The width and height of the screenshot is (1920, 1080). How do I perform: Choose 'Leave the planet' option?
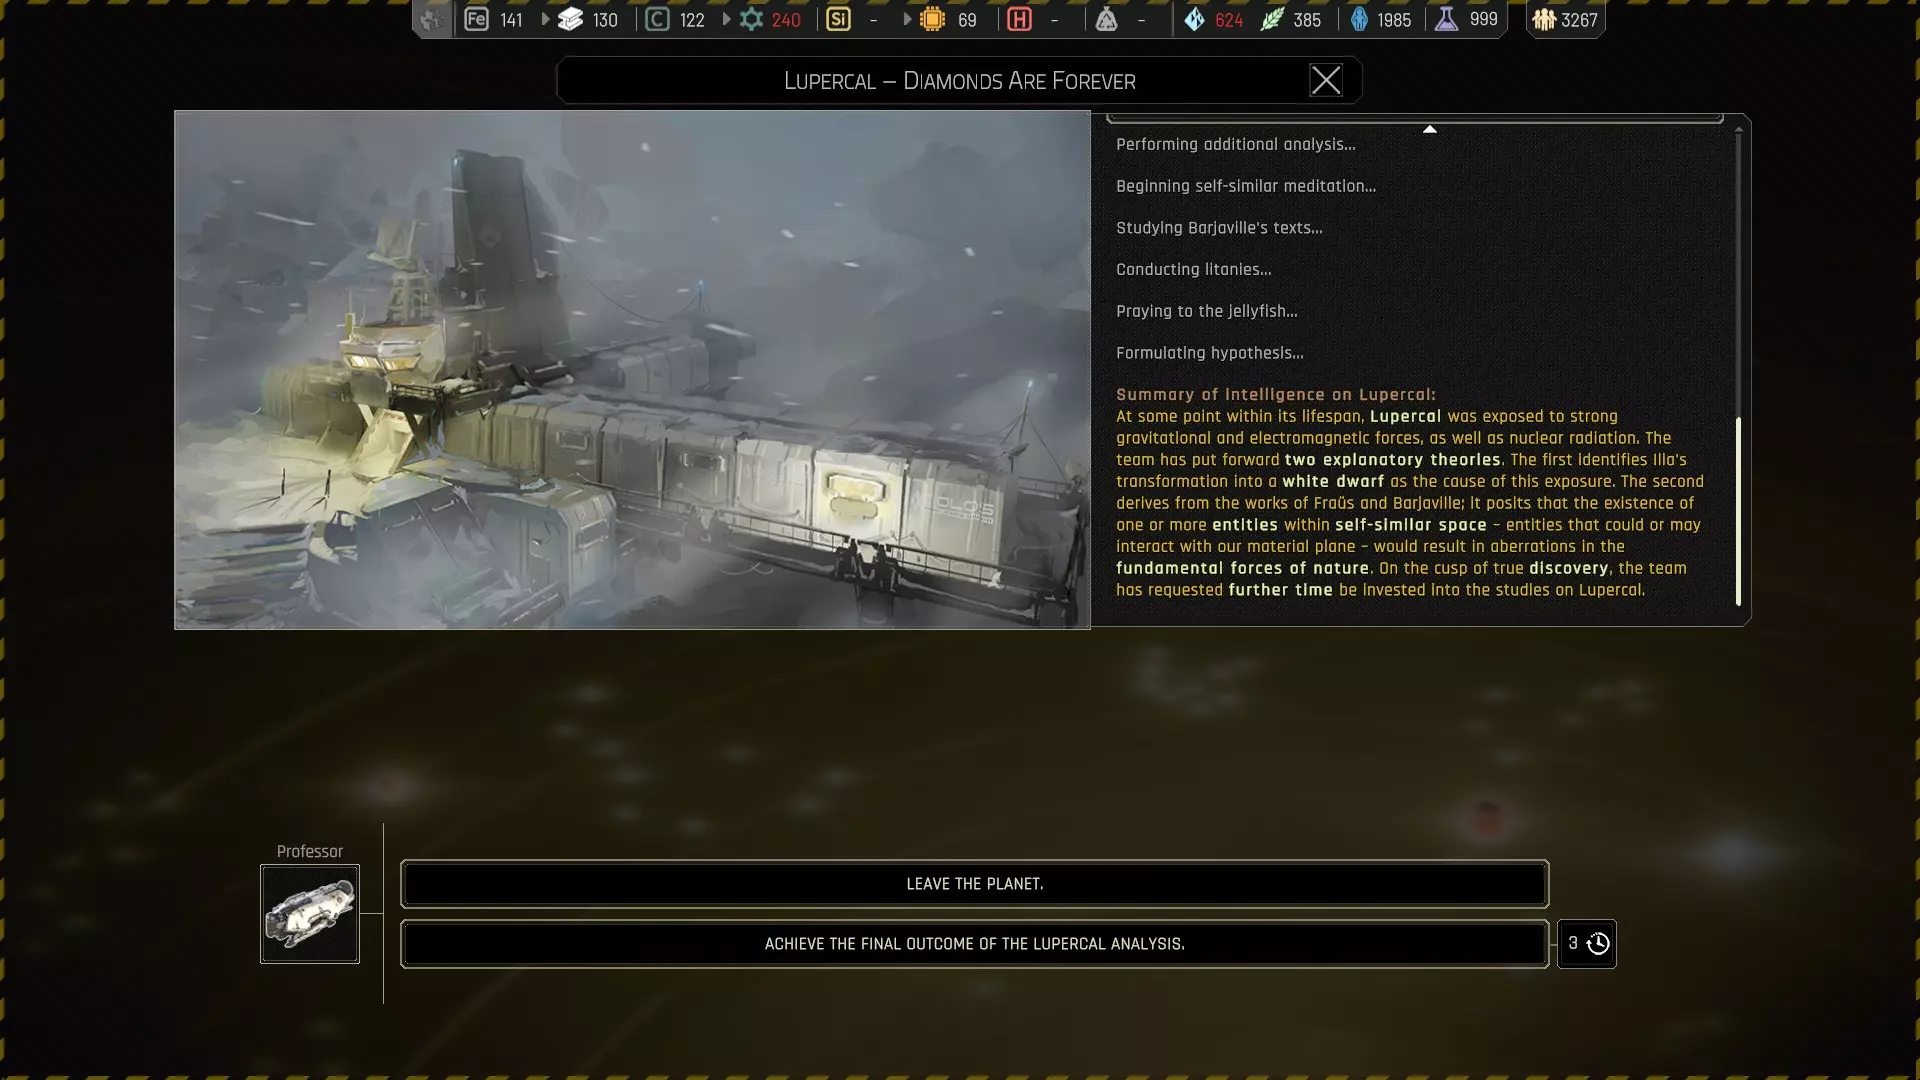coord(974,884)
